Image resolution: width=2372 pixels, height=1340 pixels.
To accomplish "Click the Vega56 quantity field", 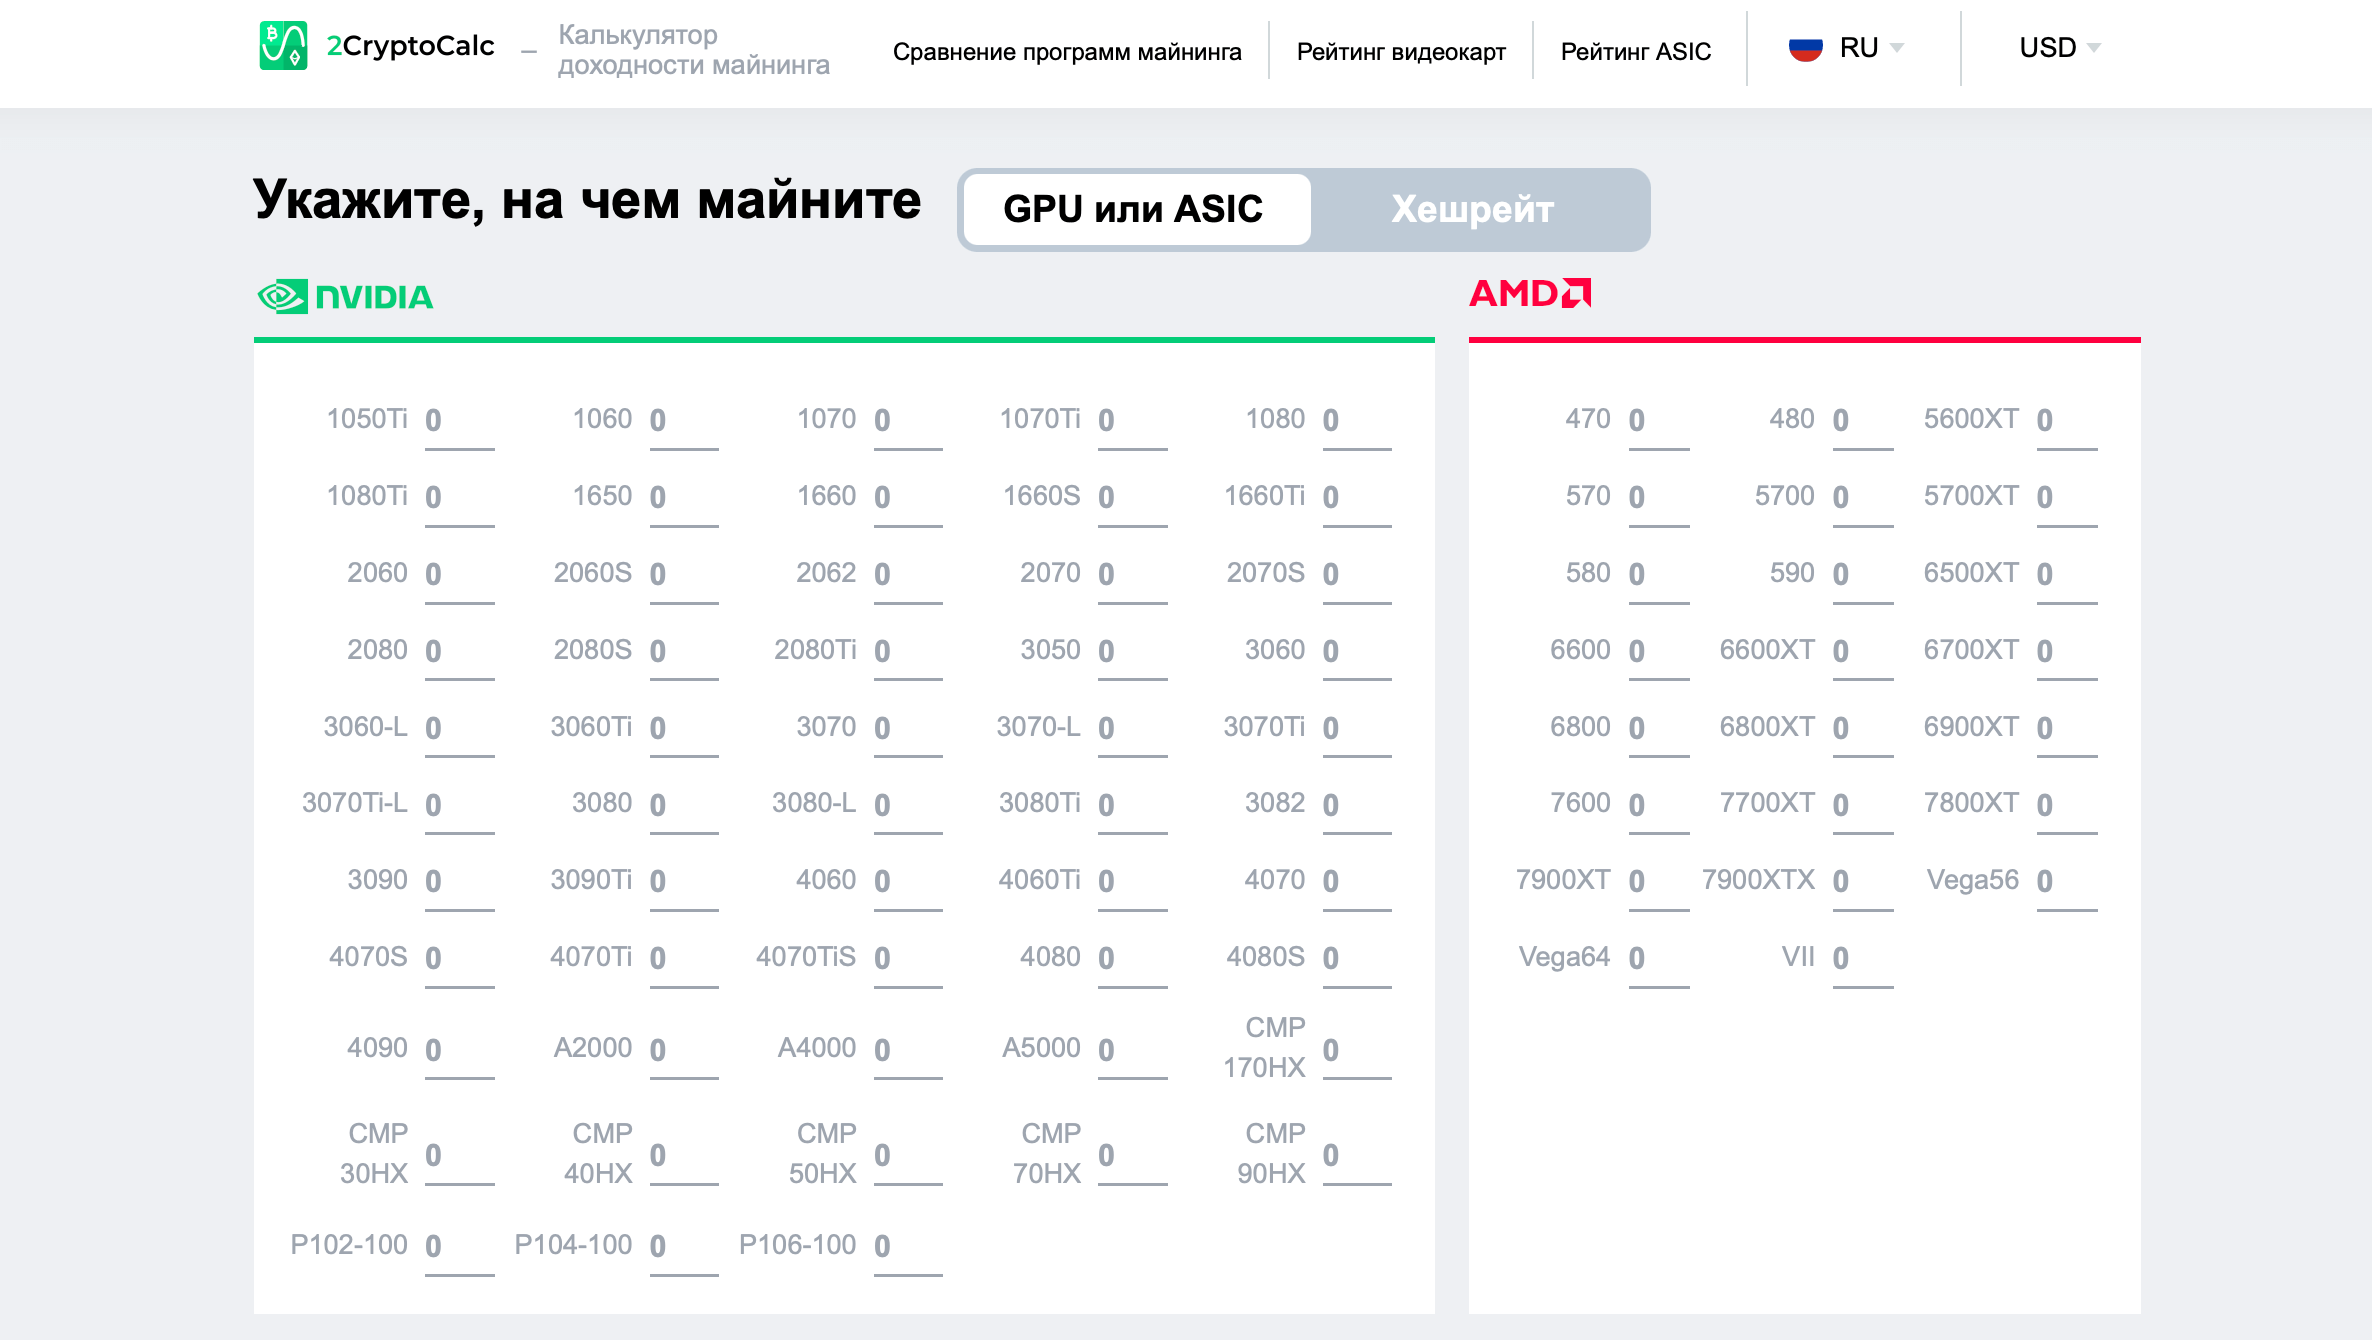I will coord(2067,882).
